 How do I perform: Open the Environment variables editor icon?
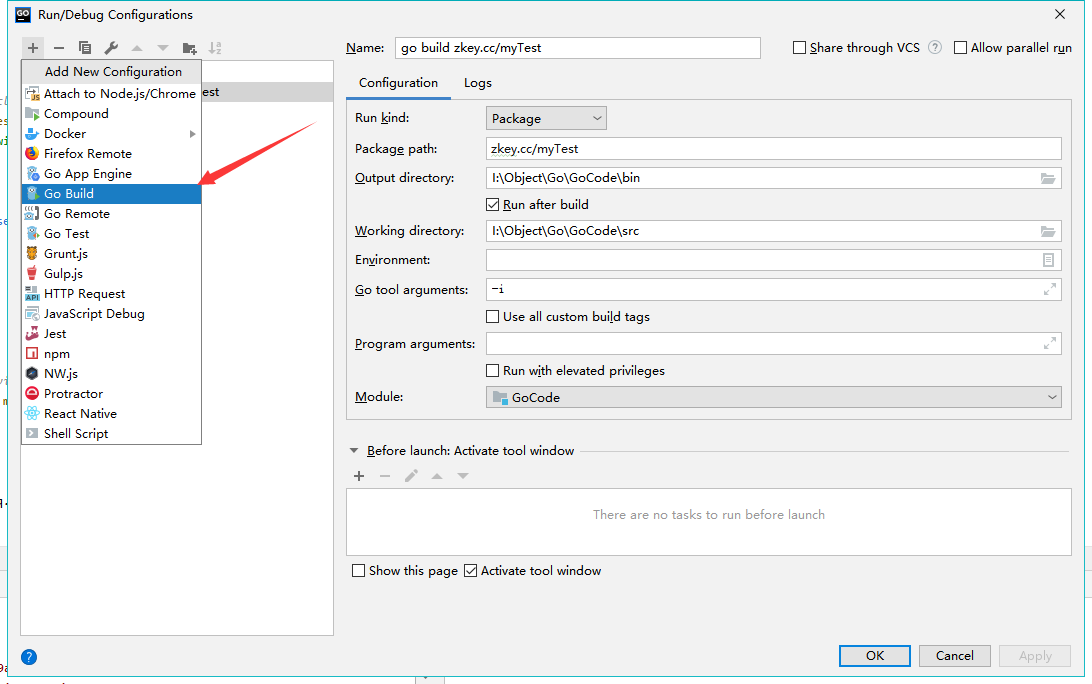coord(1048,260)
